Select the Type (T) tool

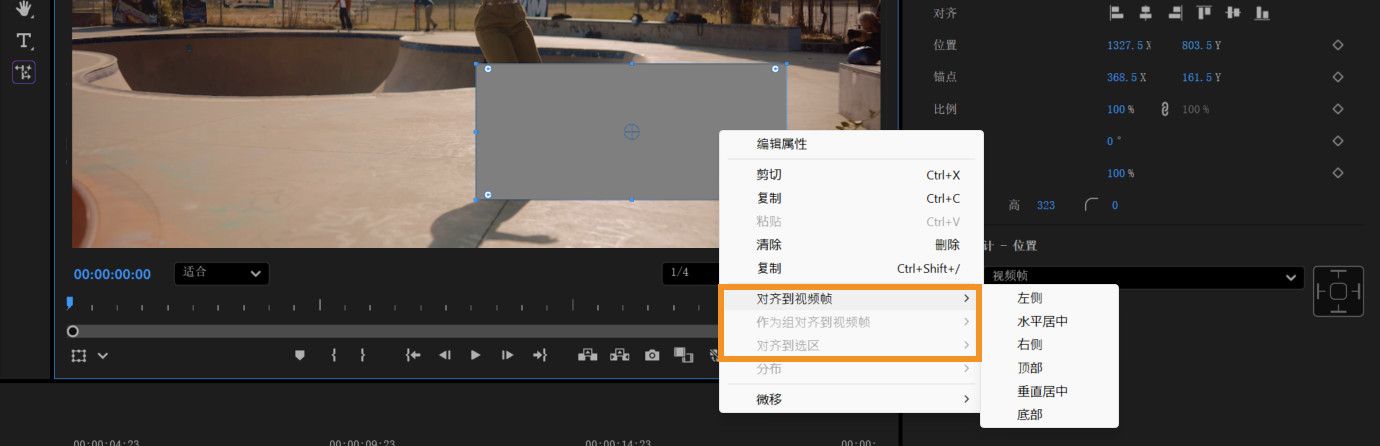[x=24, y=40]
